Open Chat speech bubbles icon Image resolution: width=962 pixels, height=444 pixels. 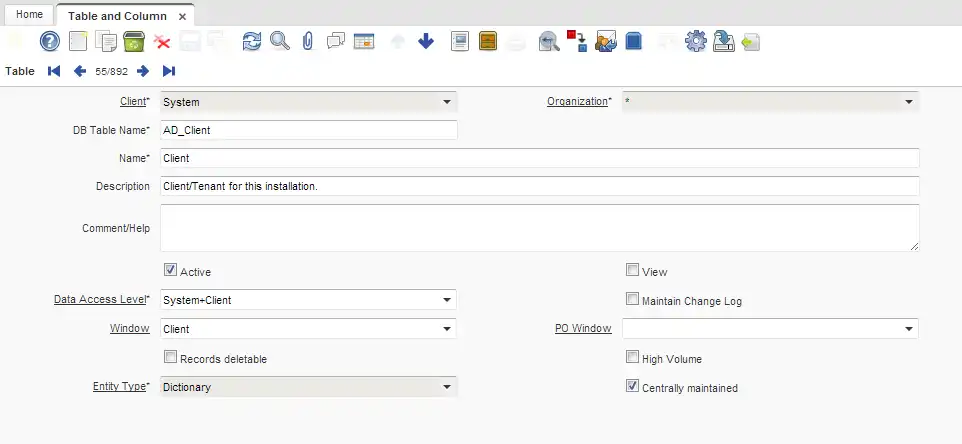point(336,42)
